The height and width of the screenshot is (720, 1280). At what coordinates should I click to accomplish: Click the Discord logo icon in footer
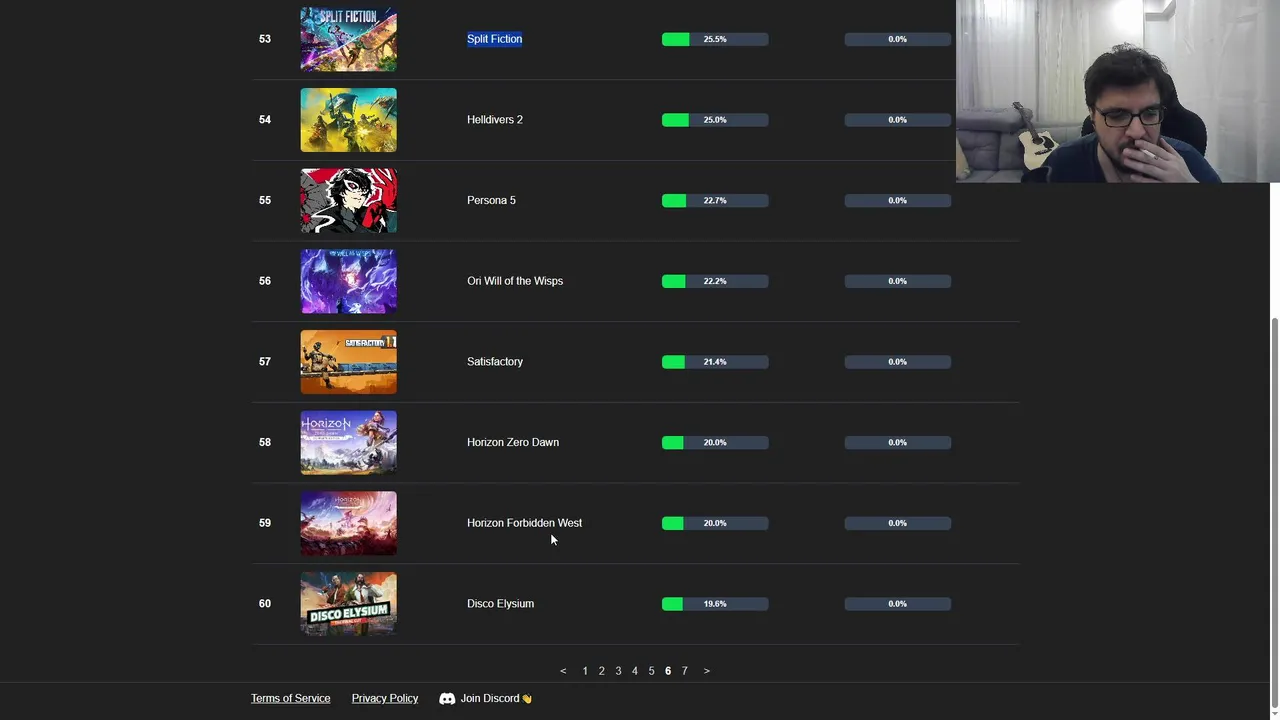tap(447, 699)
